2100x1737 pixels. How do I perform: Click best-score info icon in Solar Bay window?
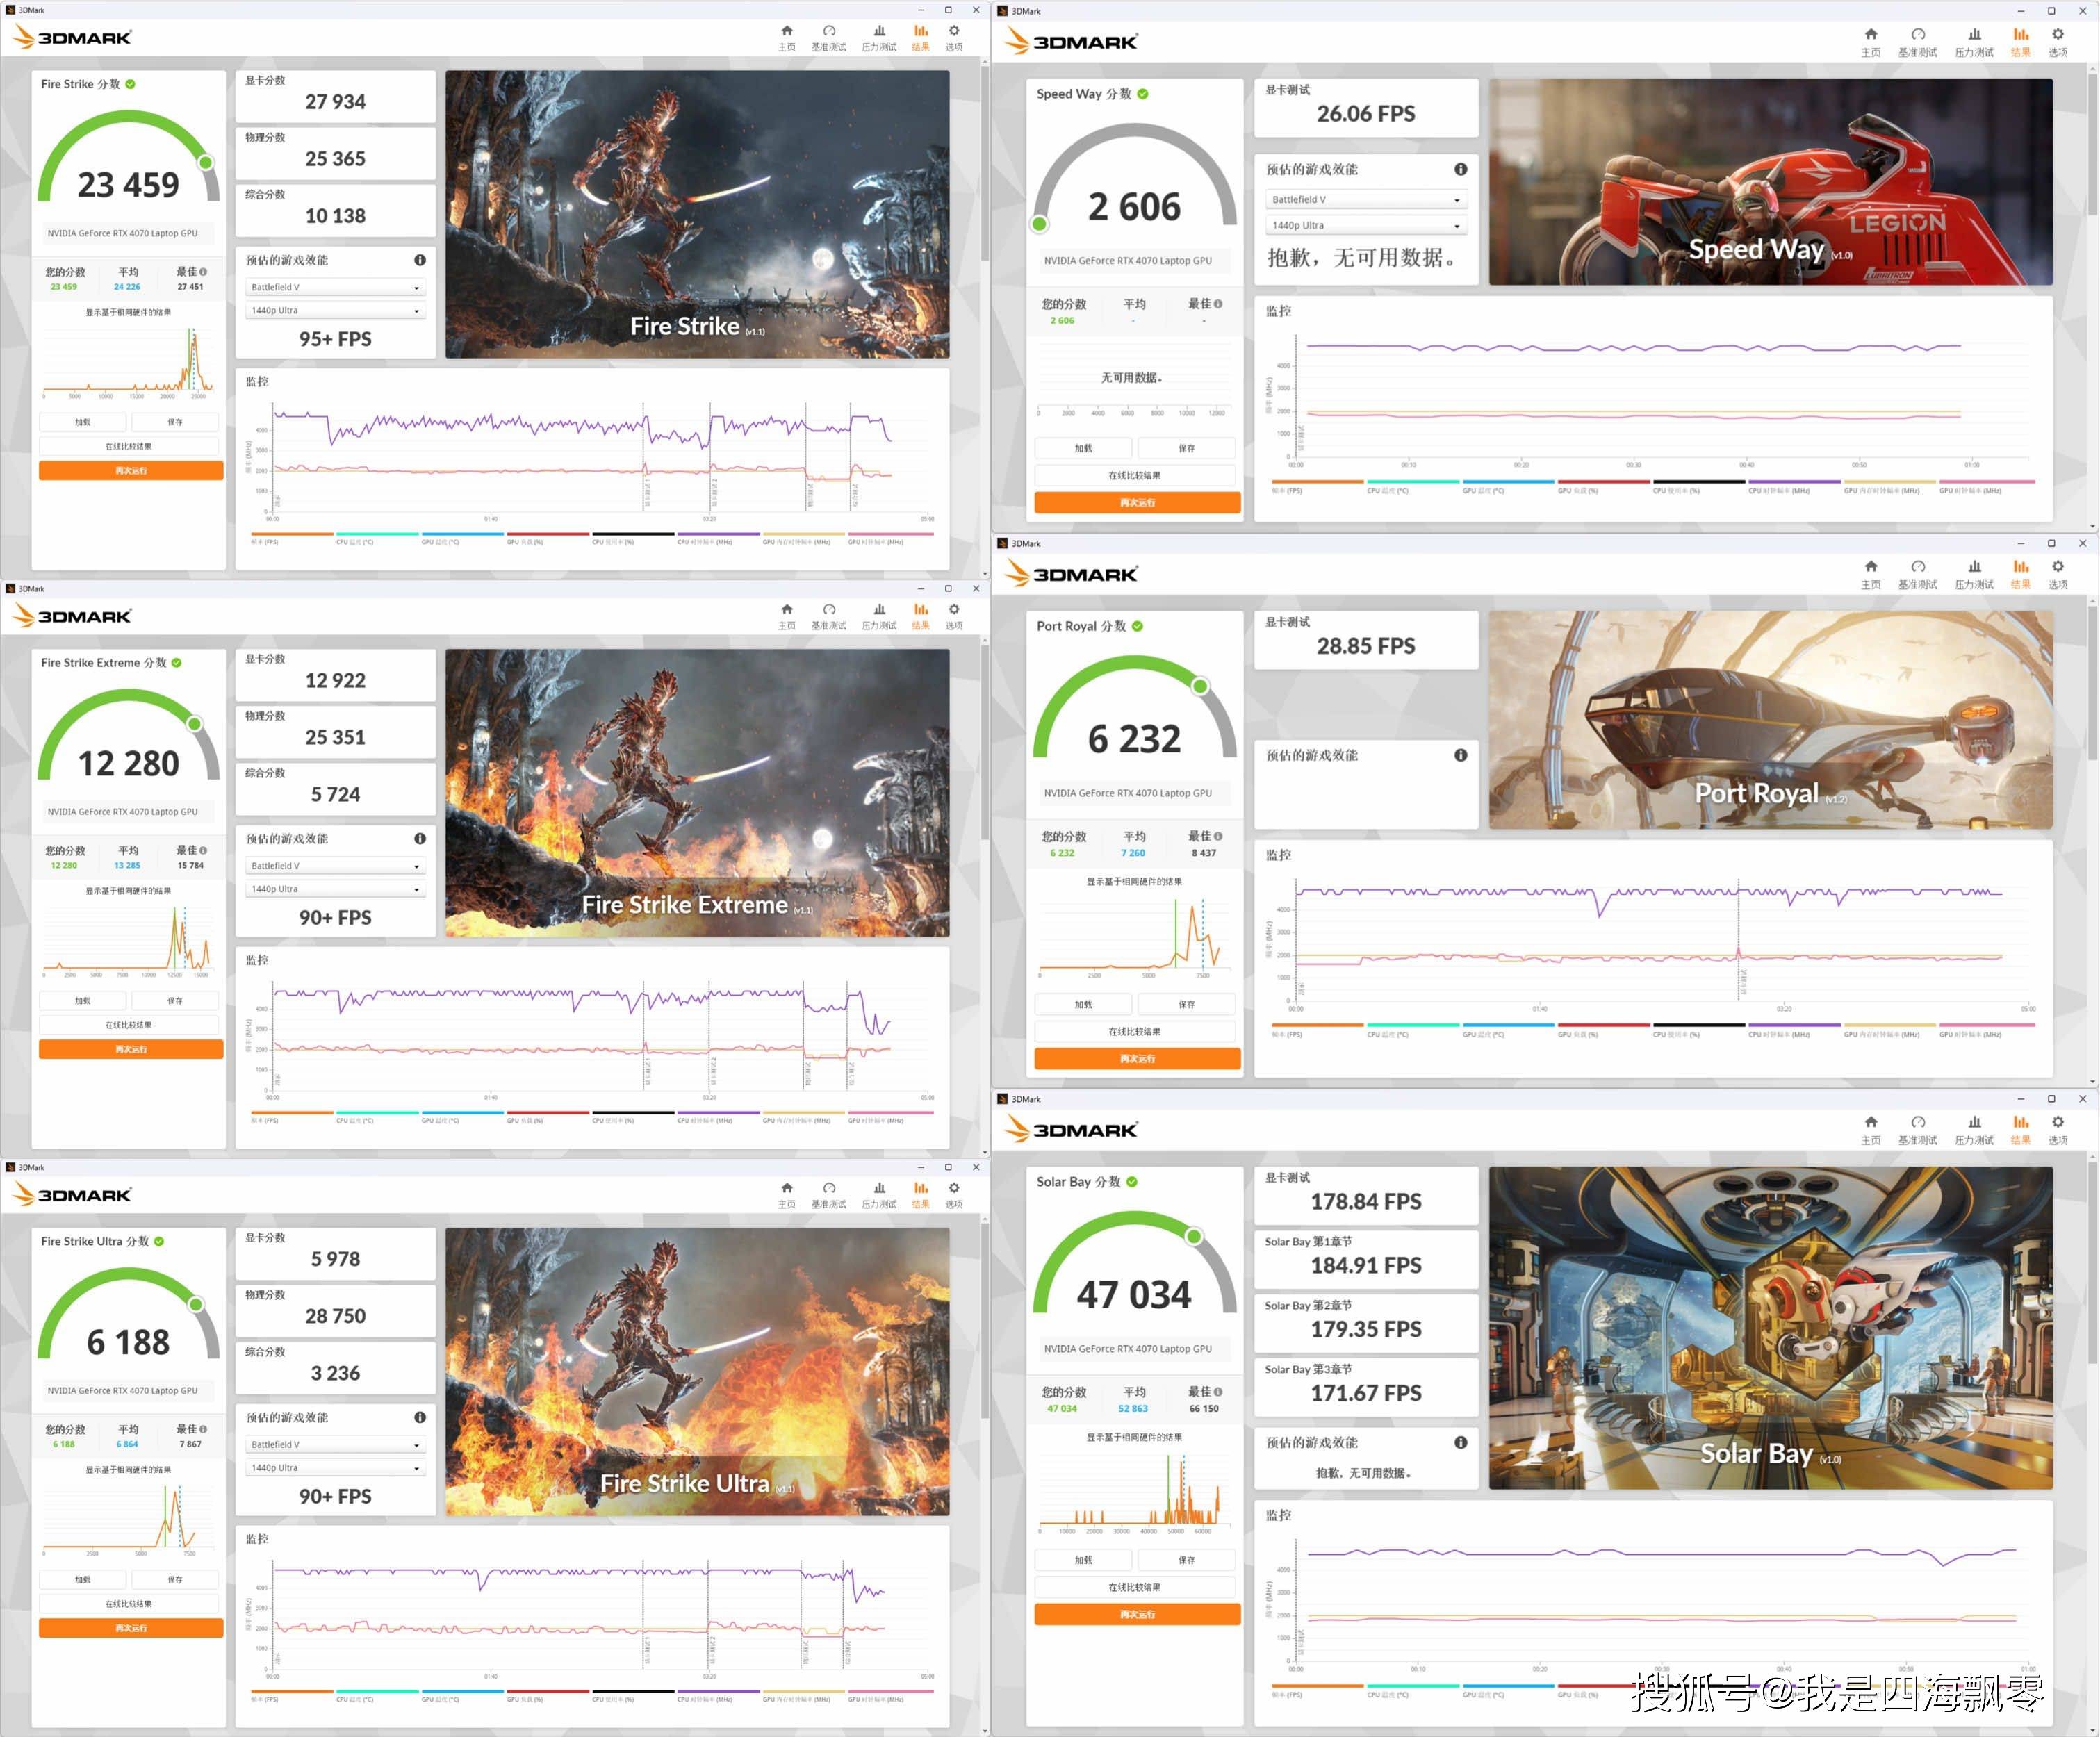[x=1217, y=1392]
